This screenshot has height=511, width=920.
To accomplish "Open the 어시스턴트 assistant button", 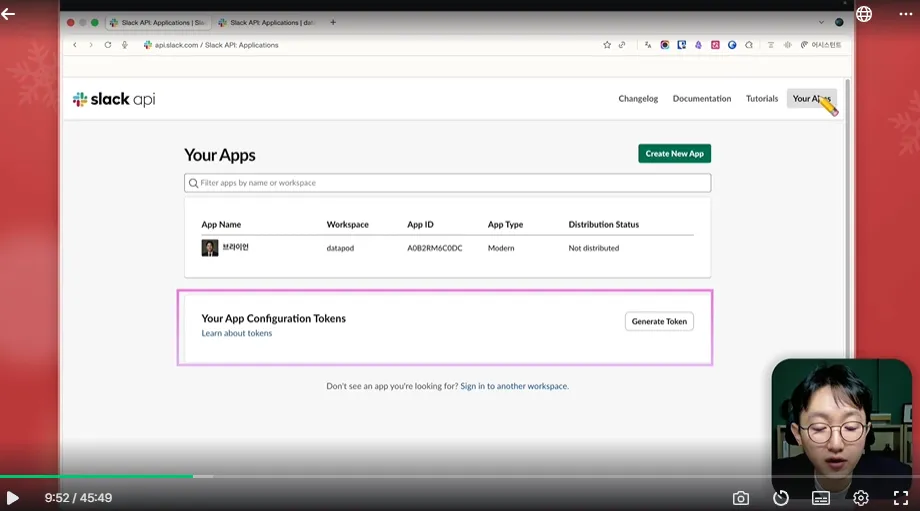I will [x=821, y=45].
